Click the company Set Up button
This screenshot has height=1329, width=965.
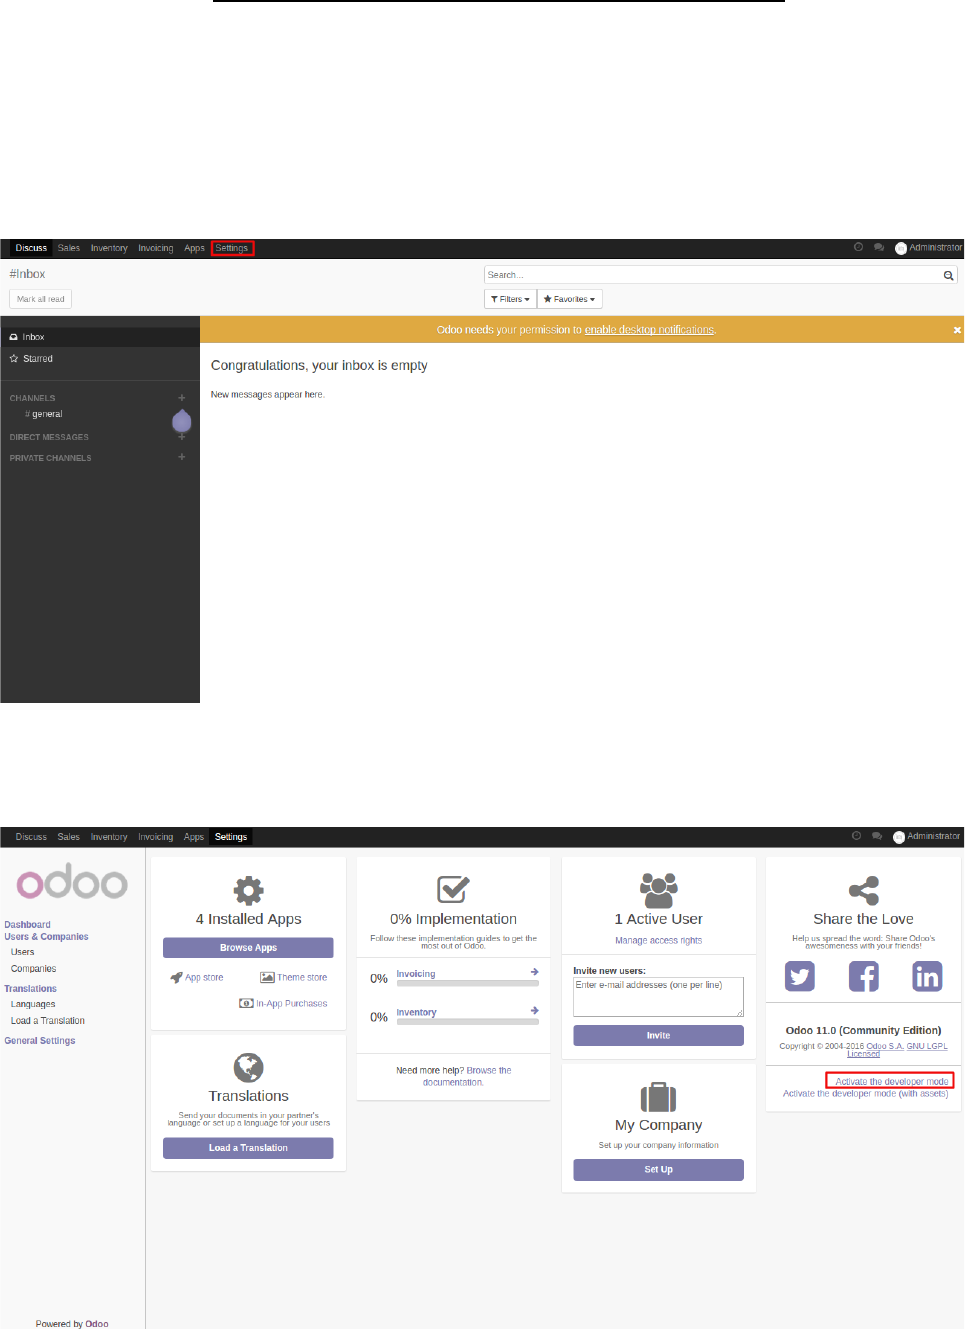coord(658,1170)
